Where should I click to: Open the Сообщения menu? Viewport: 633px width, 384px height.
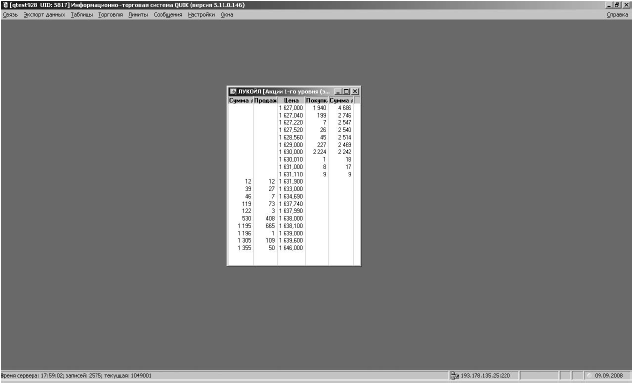(168, 15)
